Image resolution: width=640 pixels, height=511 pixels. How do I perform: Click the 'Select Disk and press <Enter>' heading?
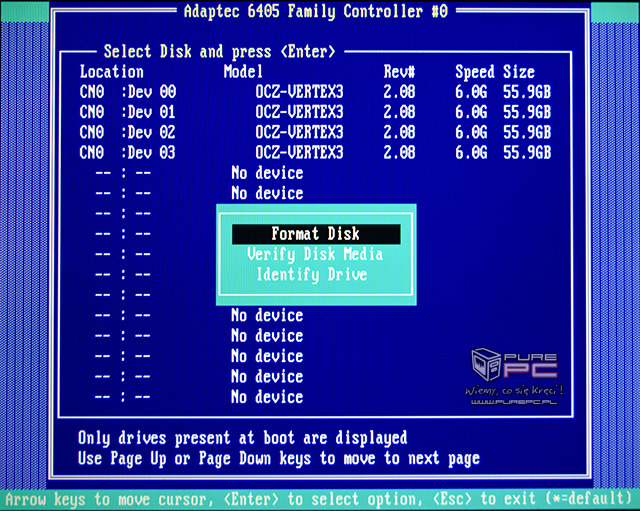(x=220, y=52)
